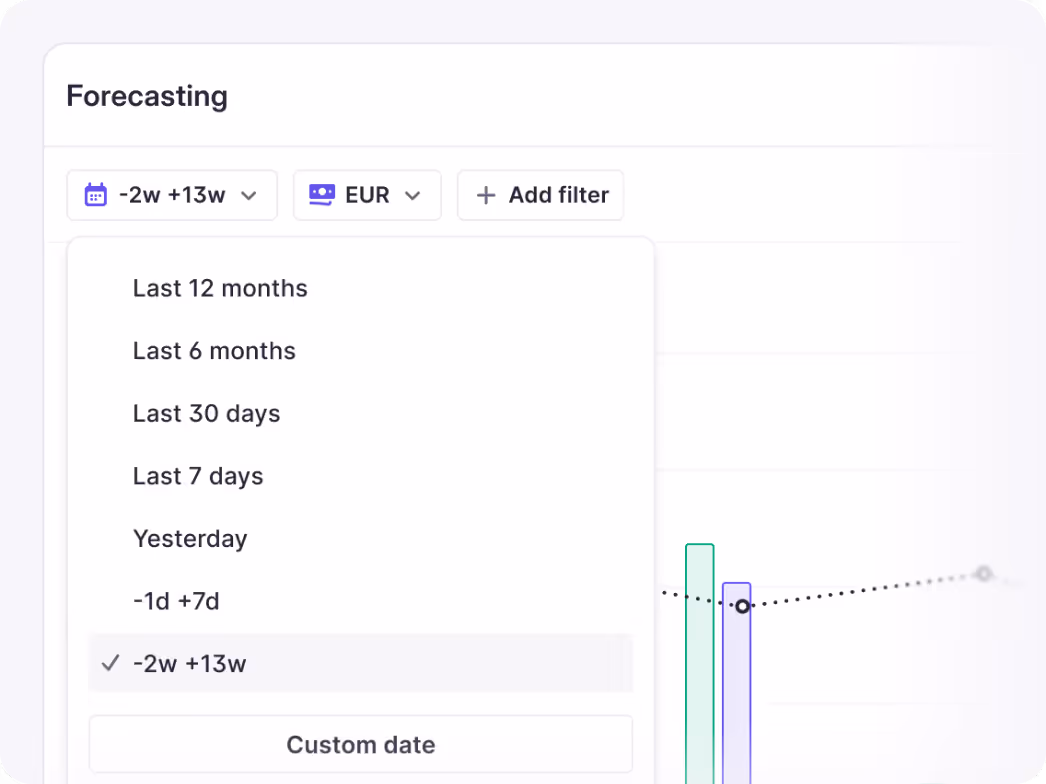Click the banknote currency icon
The width and height of the screenshot is (1046, 784).
coord(322,195)
